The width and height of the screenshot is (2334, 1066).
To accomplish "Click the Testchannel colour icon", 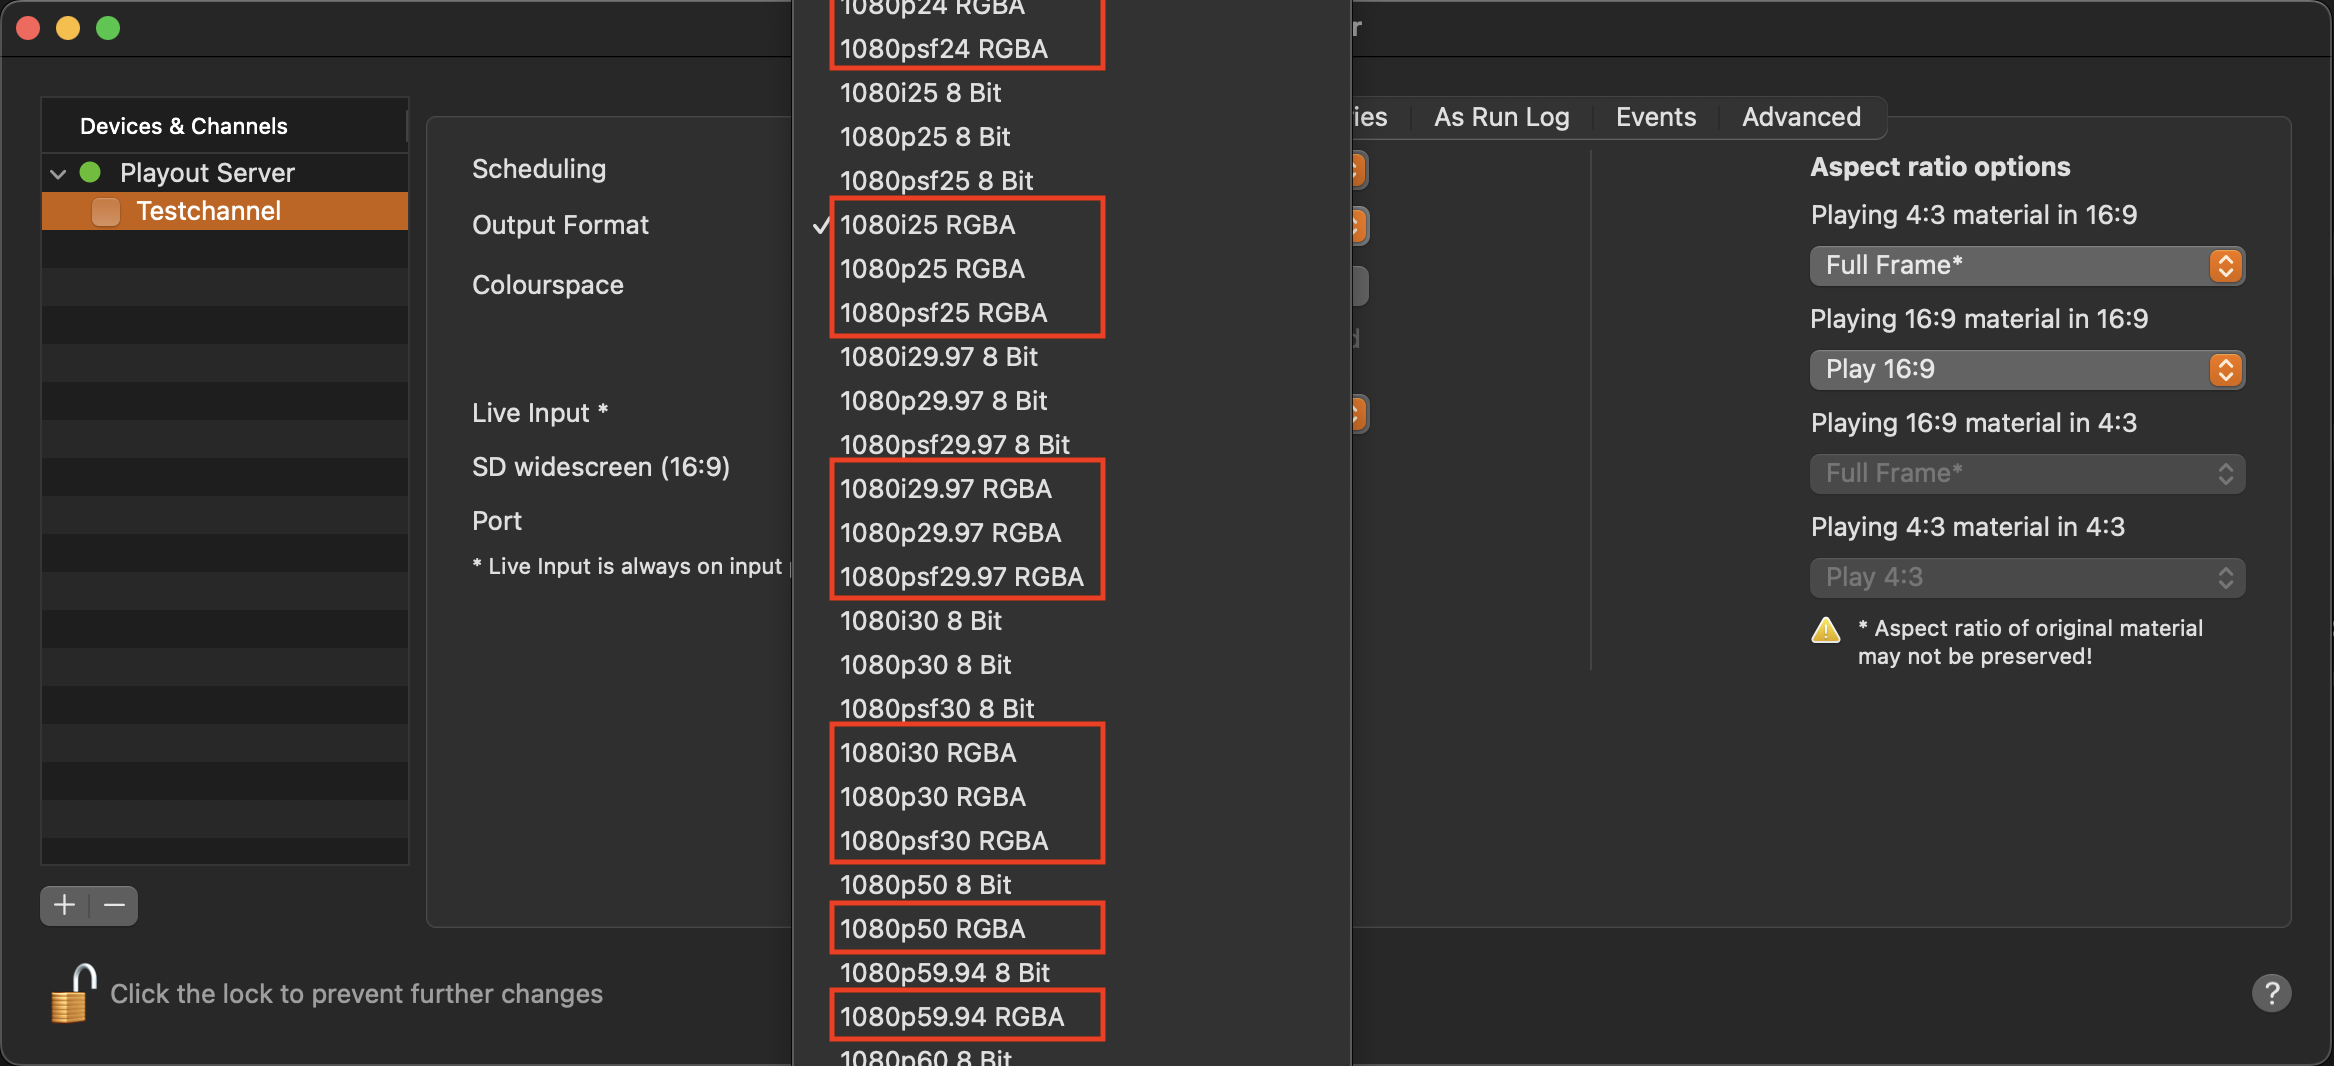I will tap(106, 211).
